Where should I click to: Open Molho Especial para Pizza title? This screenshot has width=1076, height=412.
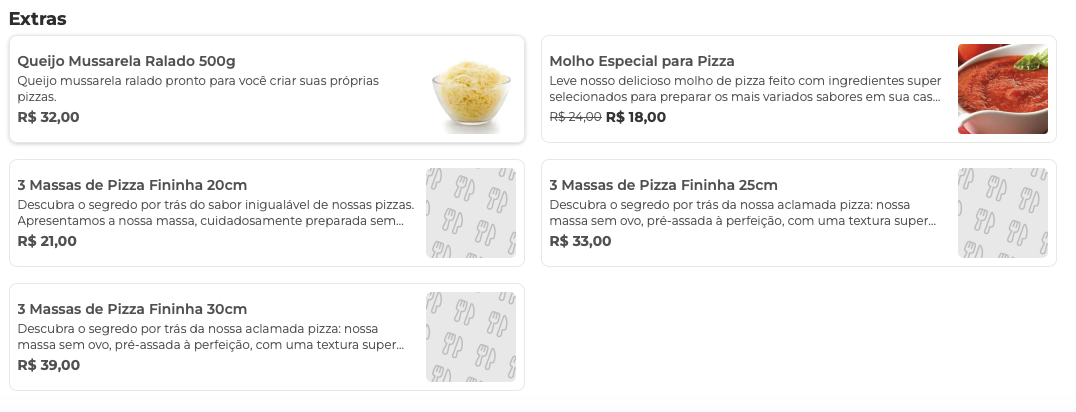pos(642,61)
